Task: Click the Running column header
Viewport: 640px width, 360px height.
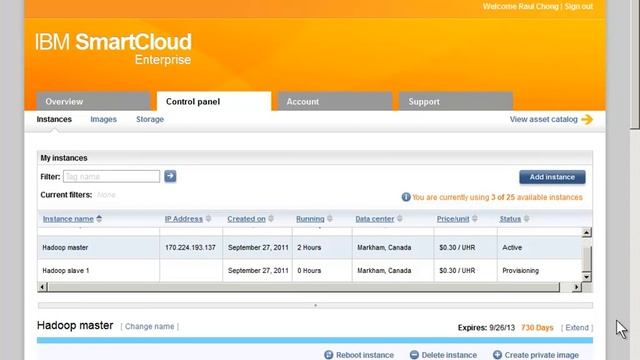Action: tap(310, 219)
